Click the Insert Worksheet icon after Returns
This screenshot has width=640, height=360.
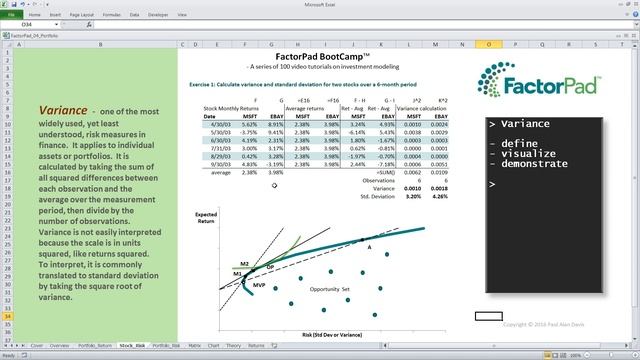click(x=274, y=345)
